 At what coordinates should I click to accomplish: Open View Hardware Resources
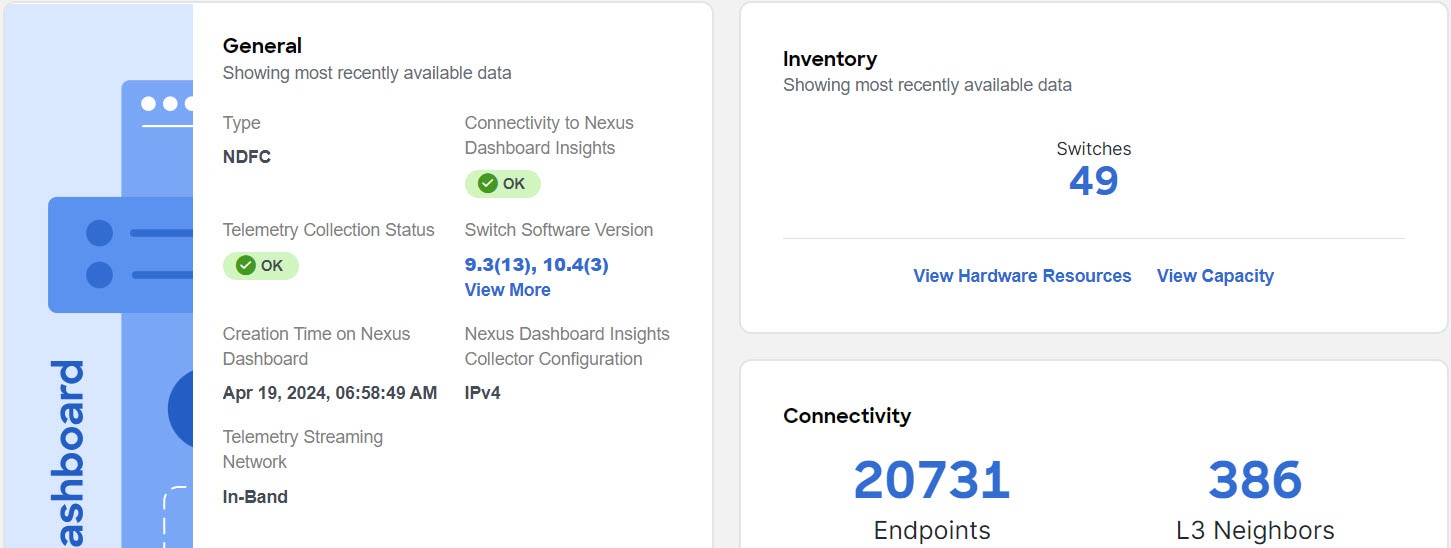(x=1022, y=276)
